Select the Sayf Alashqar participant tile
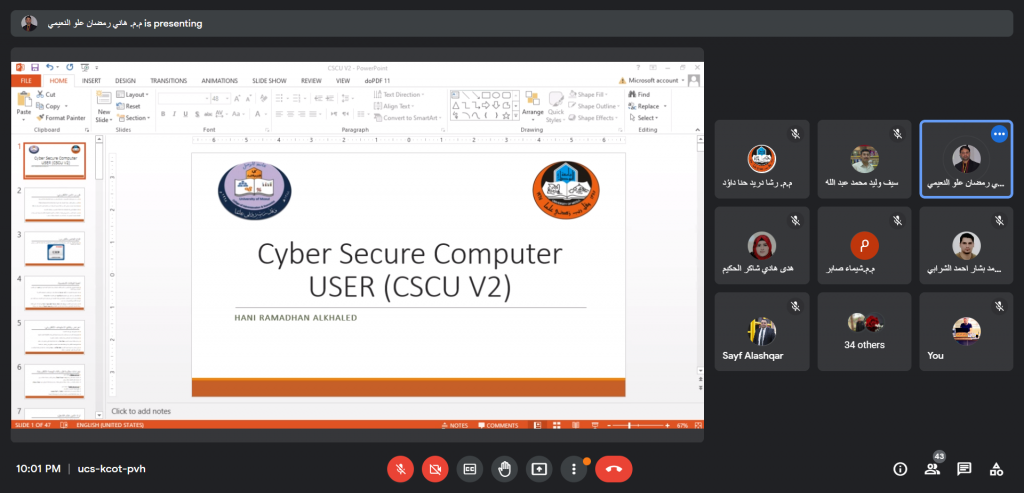The width and height of the screenshot is (1024, 493). 761,331
